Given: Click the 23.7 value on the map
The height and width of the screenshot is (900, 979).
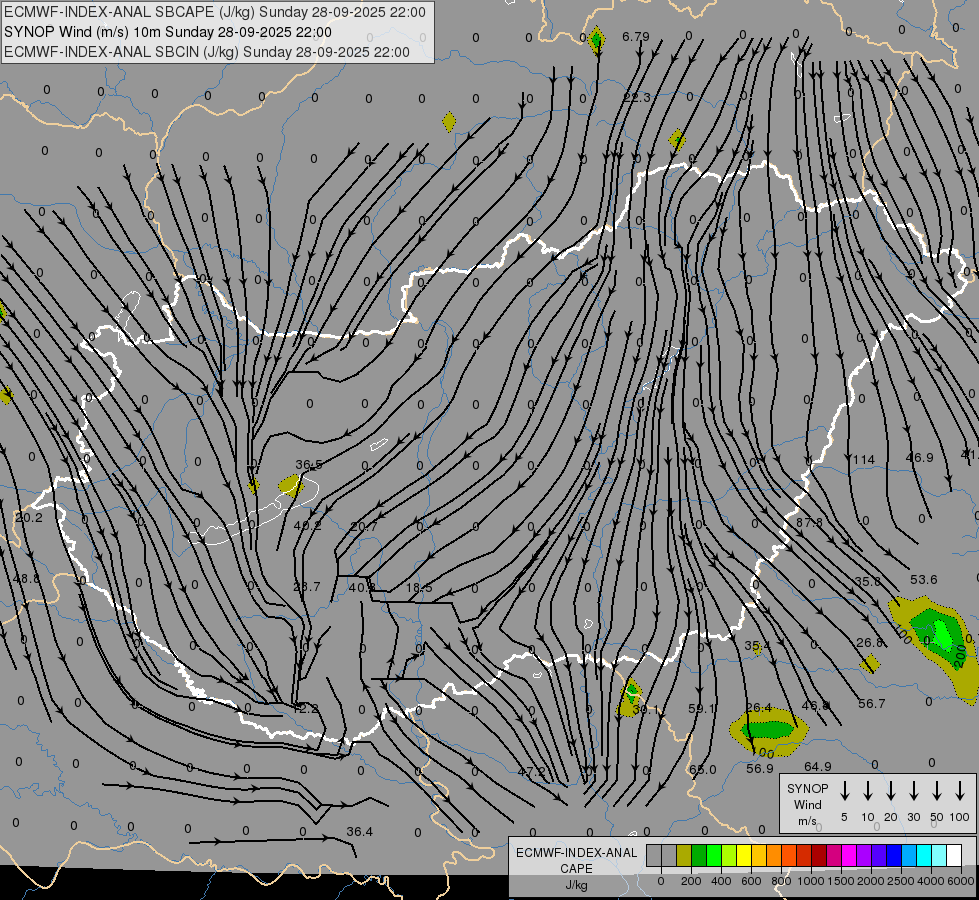Looking at the screenshot, I should click(x=307, y=586).
